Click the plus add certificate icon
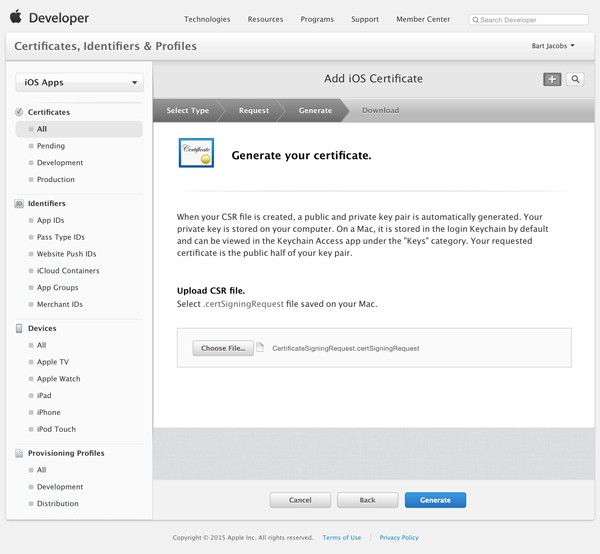 (552, 79)
